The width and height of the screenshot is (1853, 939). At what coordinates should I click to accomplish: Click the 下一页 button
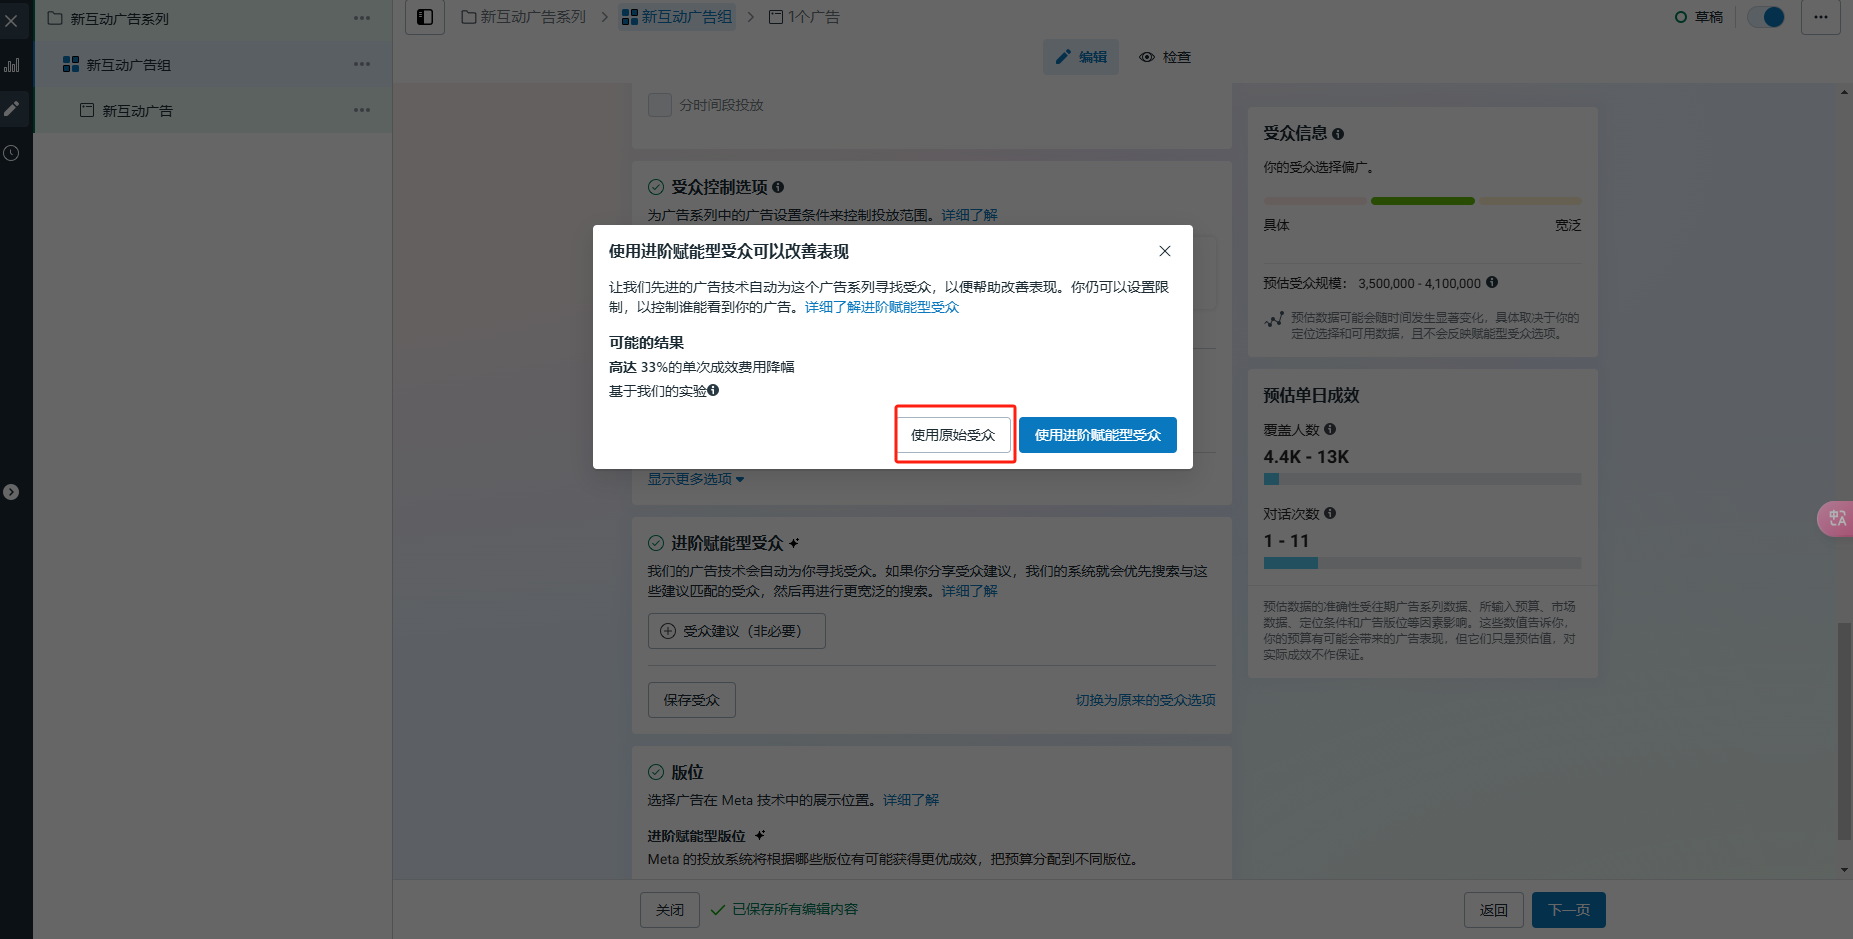[1569, 910]
